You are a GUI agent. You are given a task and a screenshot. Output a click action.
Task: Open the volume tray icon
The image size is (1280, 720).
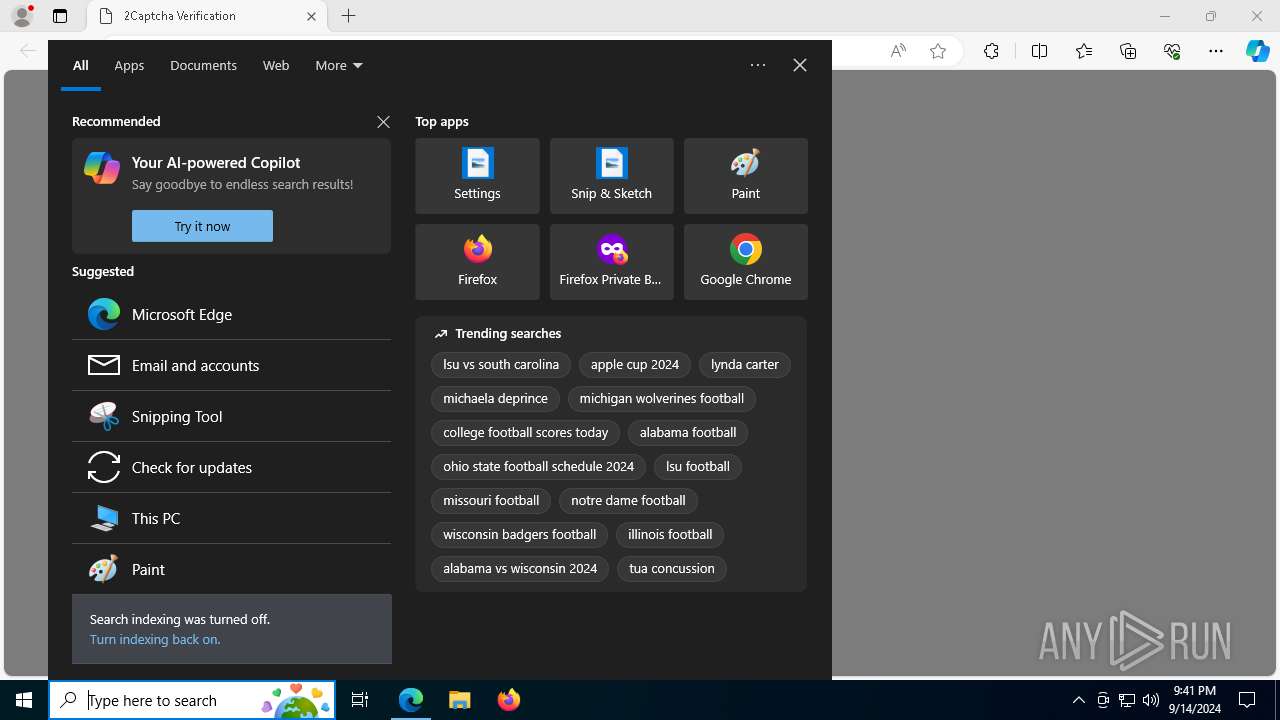pos(1151,700)
